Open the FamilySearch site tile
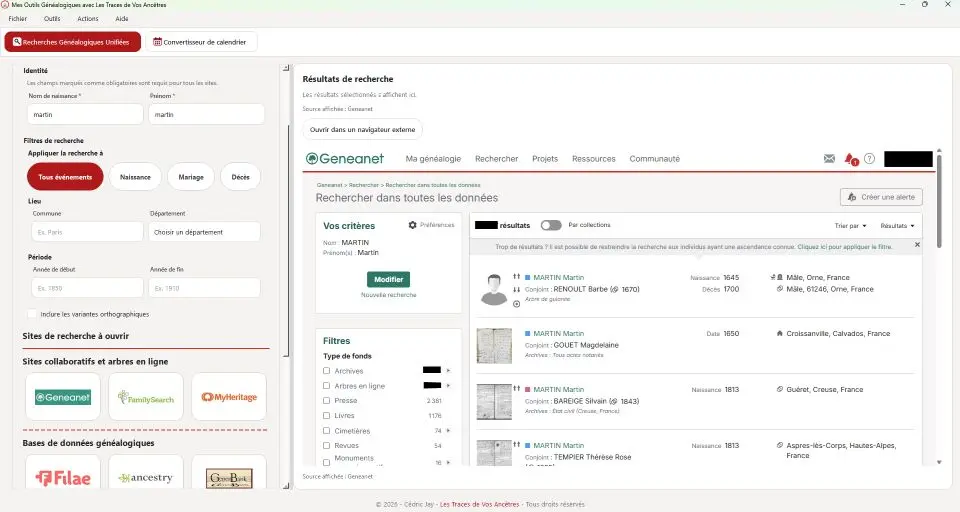This screenshot has height=512, width=960. pos(146,397)
